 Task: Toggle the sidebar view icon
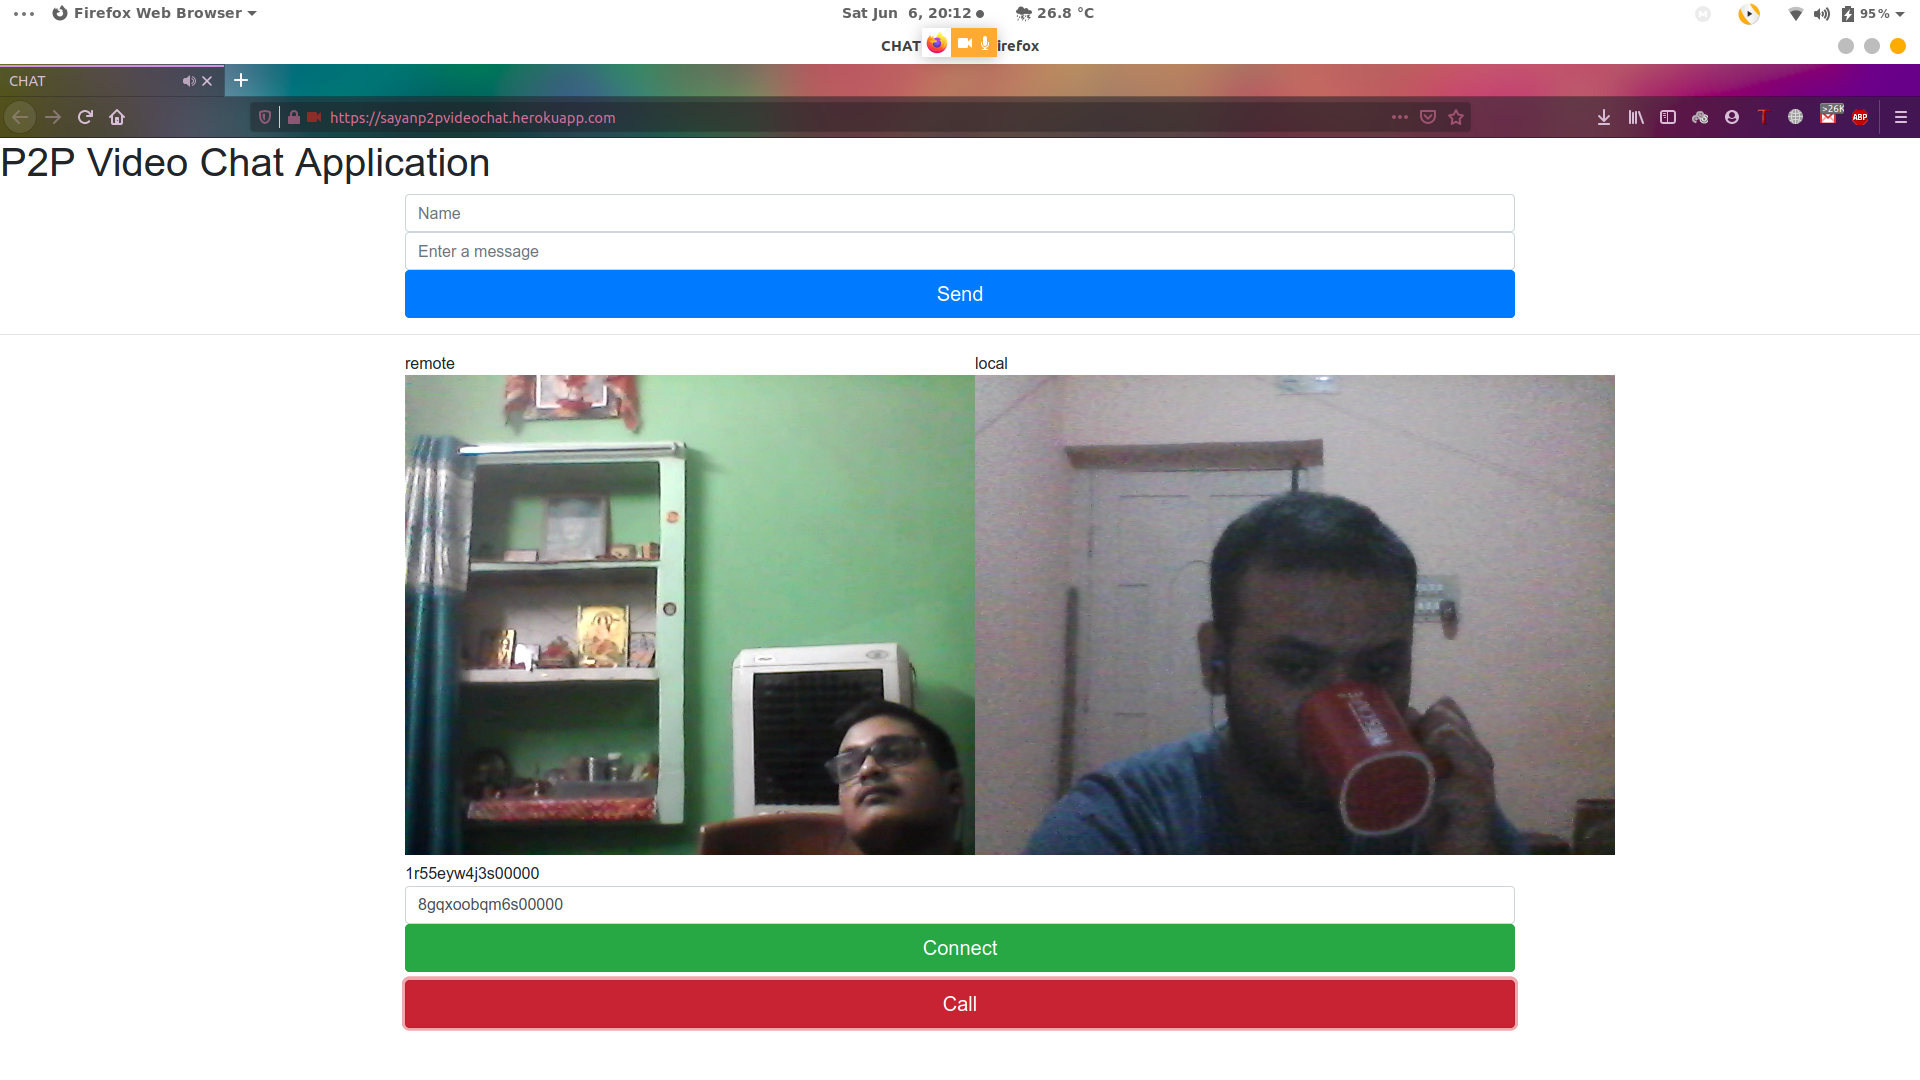pyautogui.click(x=1667, y=117)
